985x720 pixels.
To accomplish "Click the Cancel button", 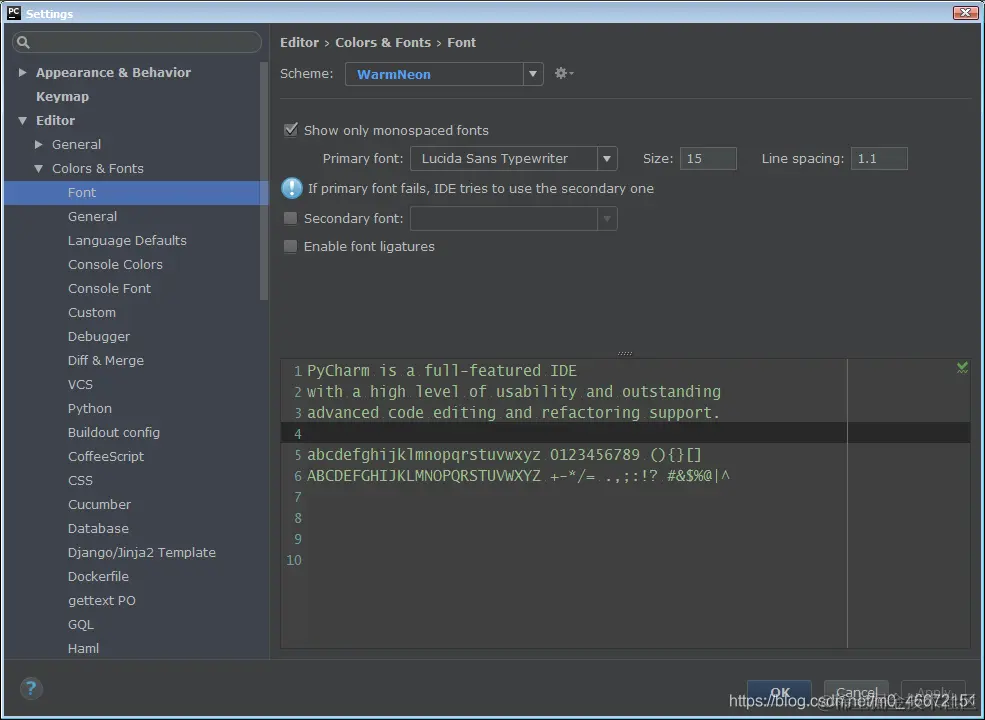I will pos(856,692).
